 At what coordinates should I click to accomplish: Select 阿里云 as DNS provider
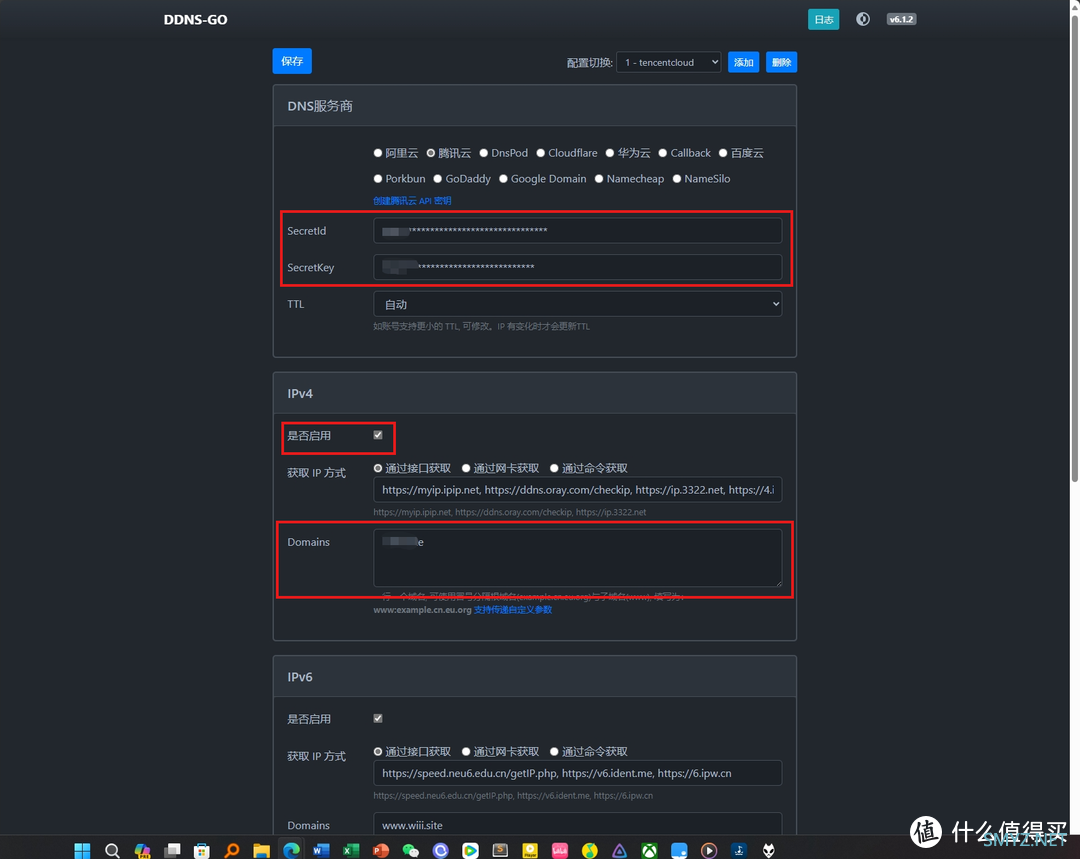377,153
